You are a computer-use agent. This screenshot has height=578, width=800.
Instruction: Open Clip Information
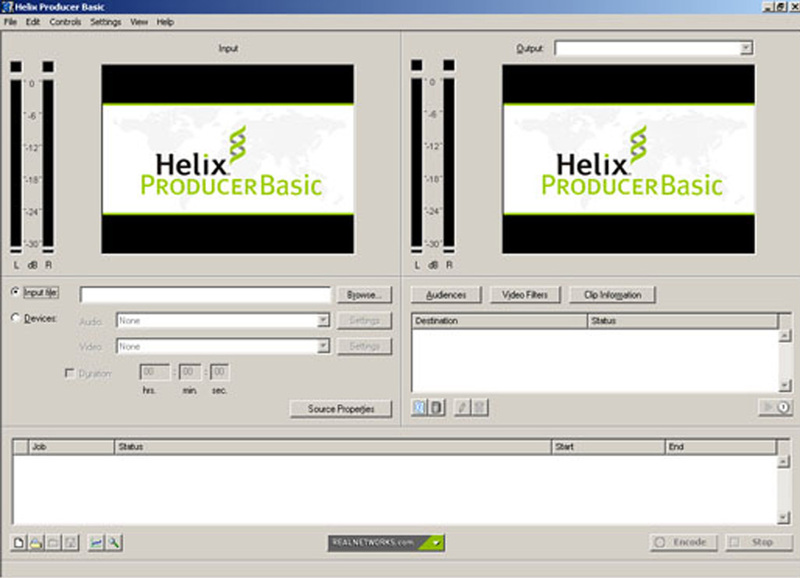coord(612,294)
